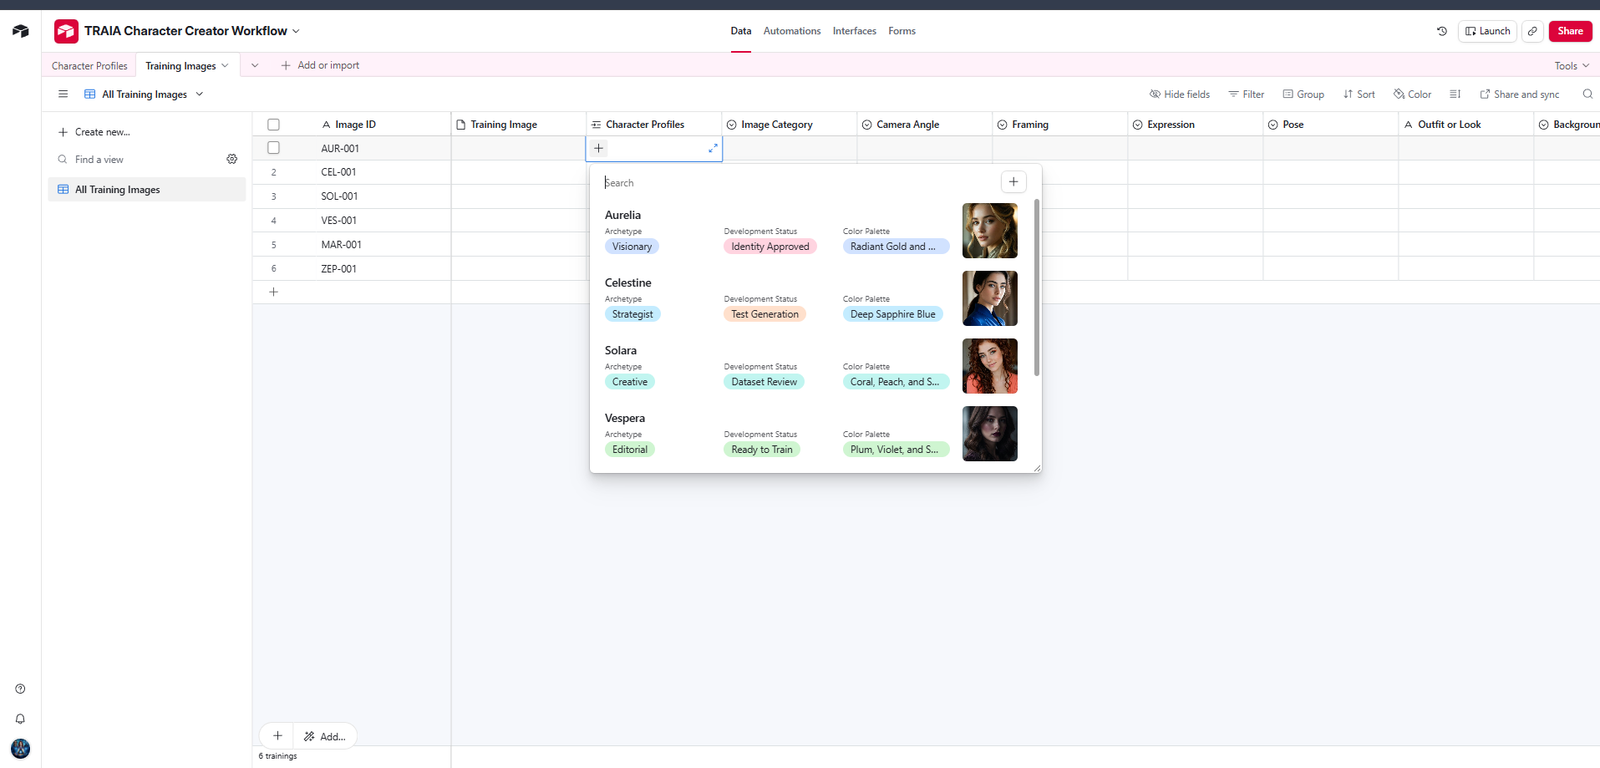This screenshot has width=1600, height=768.
Task: Add a new row with the plus icon
Action: [x=273, y=292]
